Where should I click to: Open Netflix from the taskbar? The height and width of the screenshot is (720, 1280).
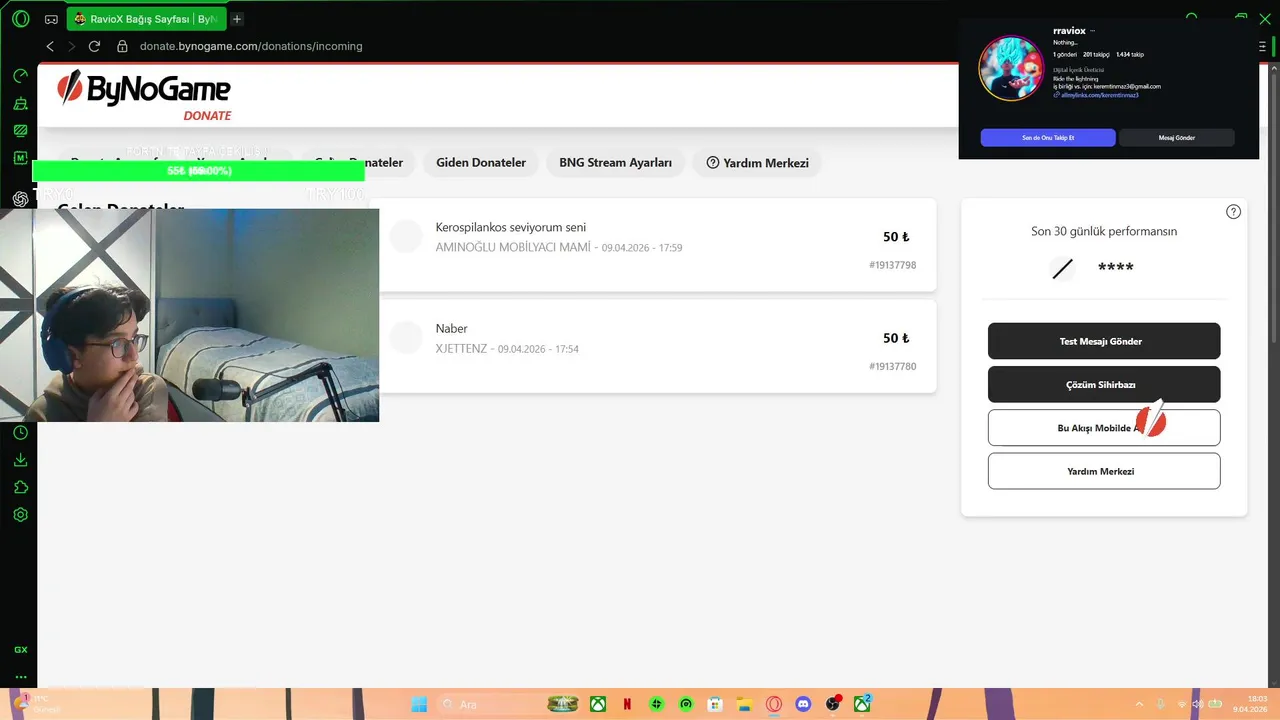pos(627,704)
